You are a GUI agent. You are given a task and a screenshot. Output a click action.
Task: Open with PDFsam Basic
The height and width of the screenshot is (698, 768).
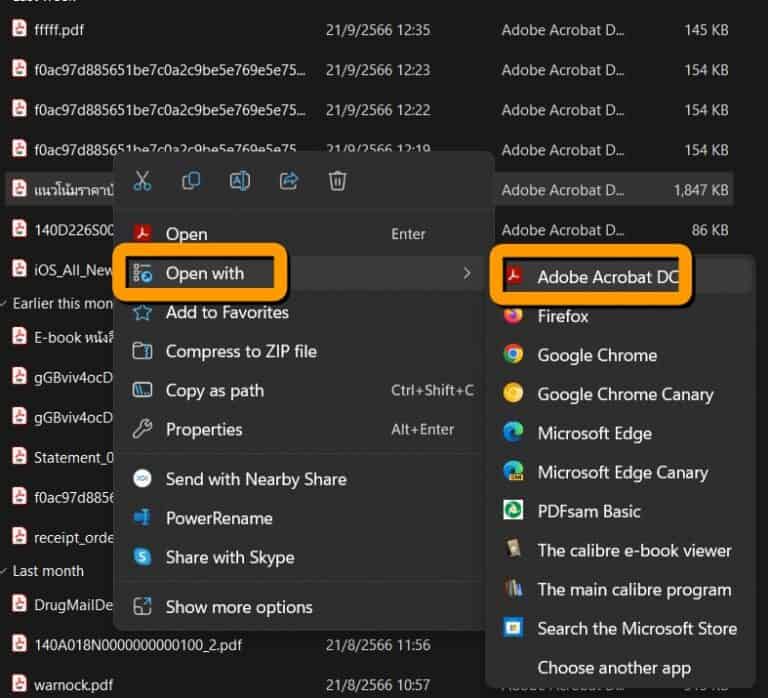pos(620,511)
